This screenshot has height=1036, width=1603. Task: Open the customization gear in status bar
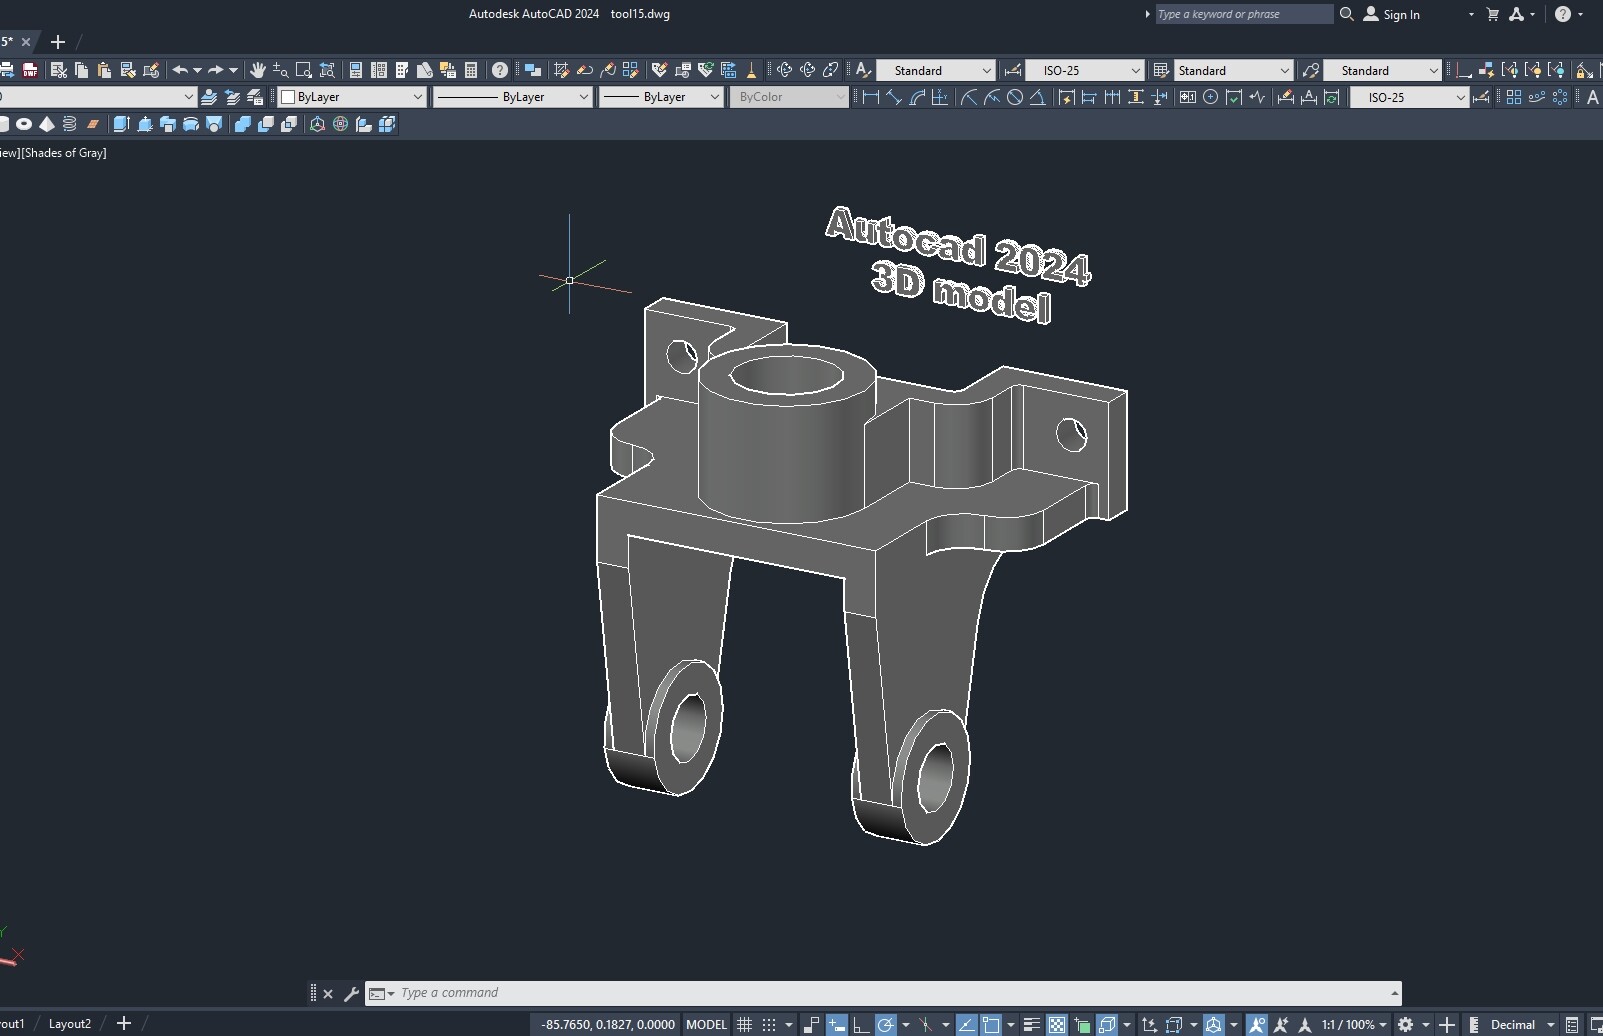point(1405,1024)
